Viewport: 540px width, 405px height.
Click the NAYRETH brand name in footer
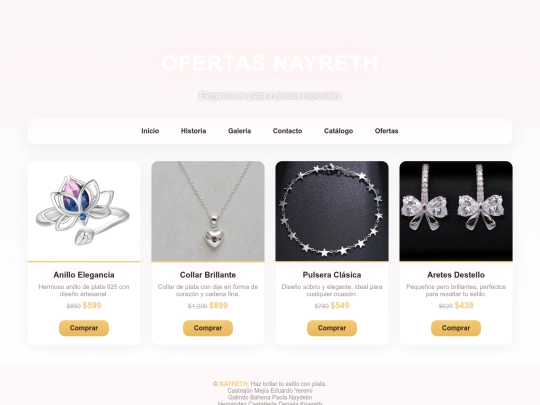(x=233, y=384)
